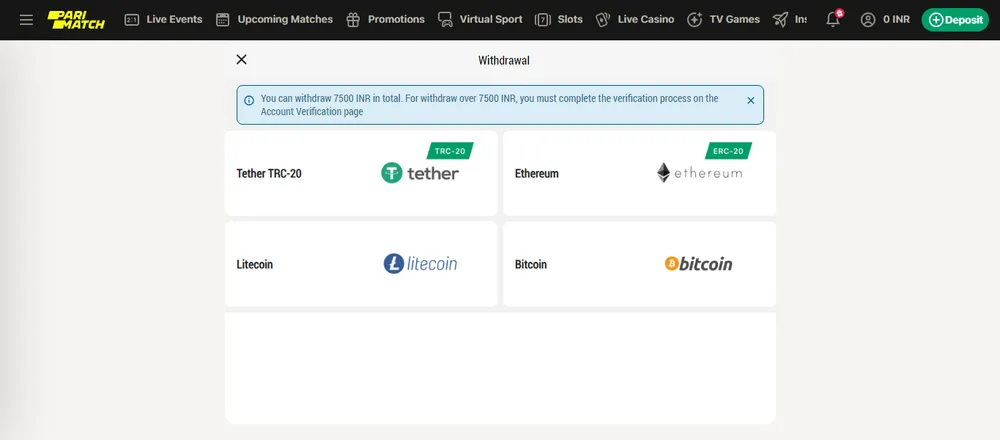Open TV Games section
The width and height of the screenshot is (1000, 440).
(735, 20)
